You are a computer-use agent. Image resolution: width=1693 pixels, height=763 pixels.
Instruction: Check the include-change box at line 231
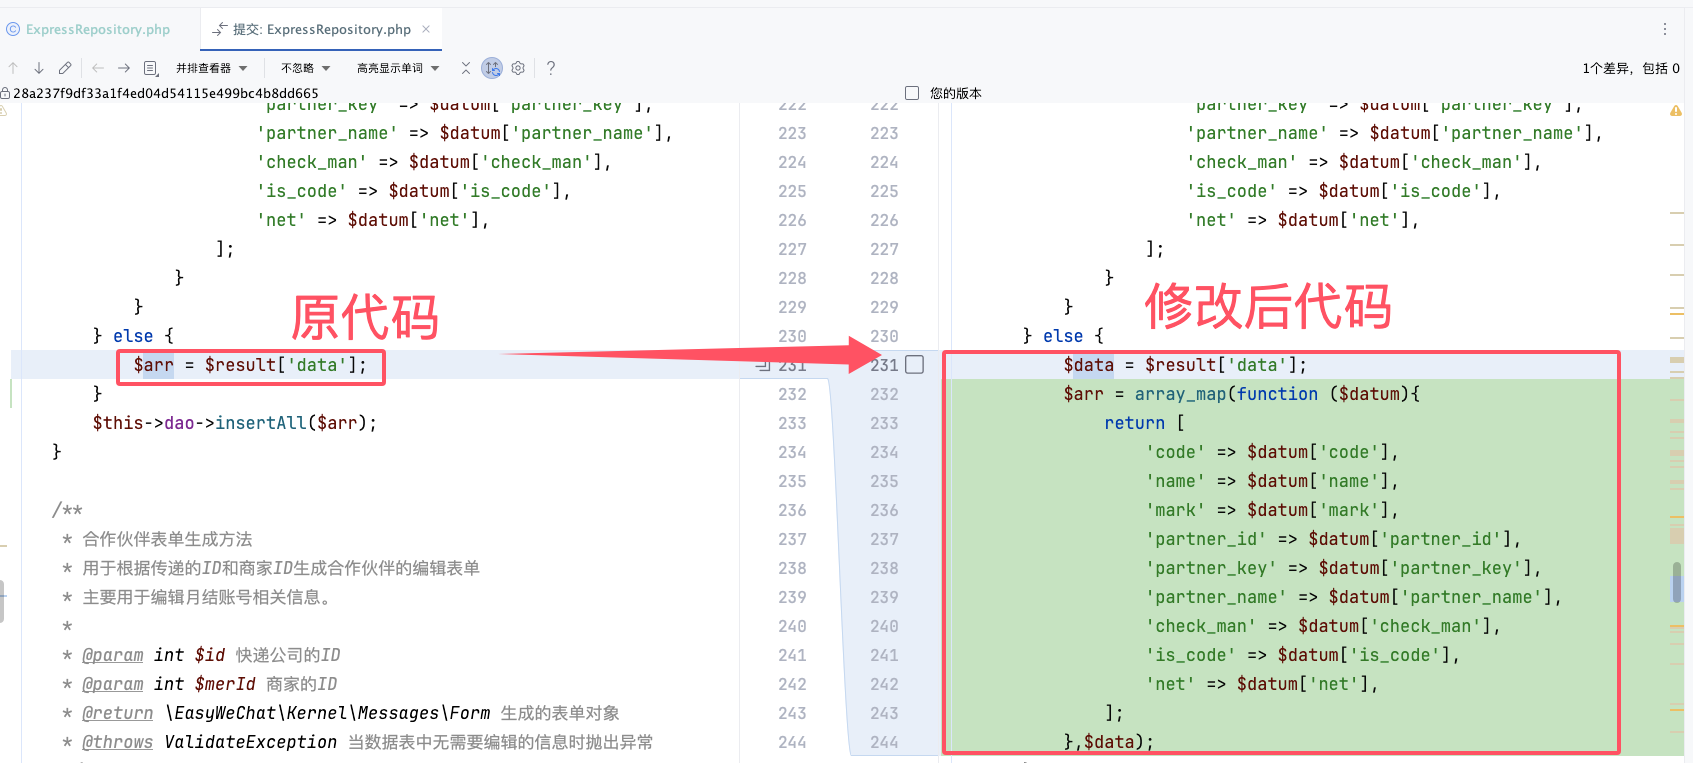coord(914,365)
